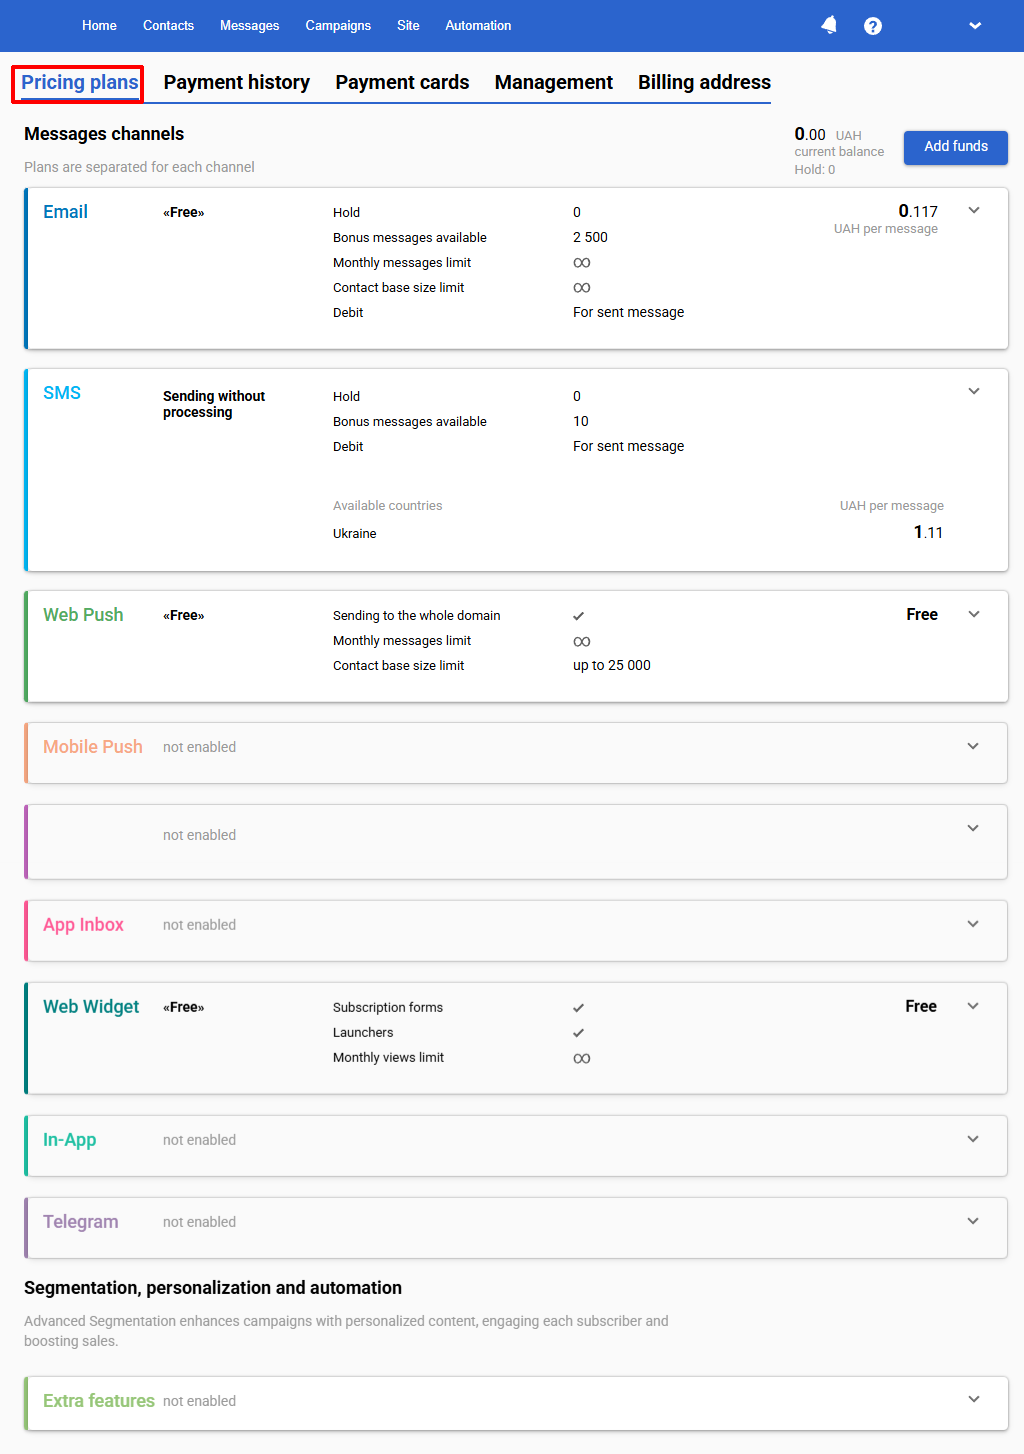The image size is (1024, 1454).
Task: Expand the SMS channel details
Action: [973, 391]
